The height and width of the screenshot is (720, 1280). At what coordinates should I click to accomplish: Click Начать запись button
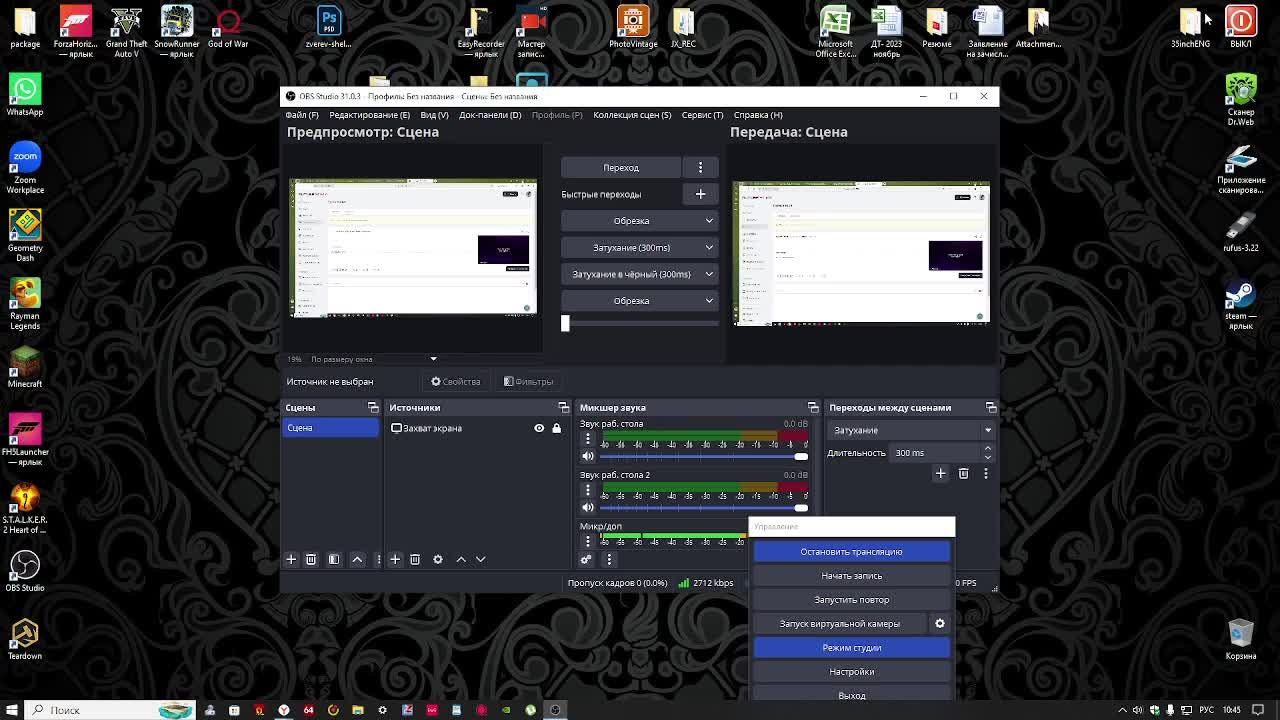pyautogui.click(x=851, y=575)
